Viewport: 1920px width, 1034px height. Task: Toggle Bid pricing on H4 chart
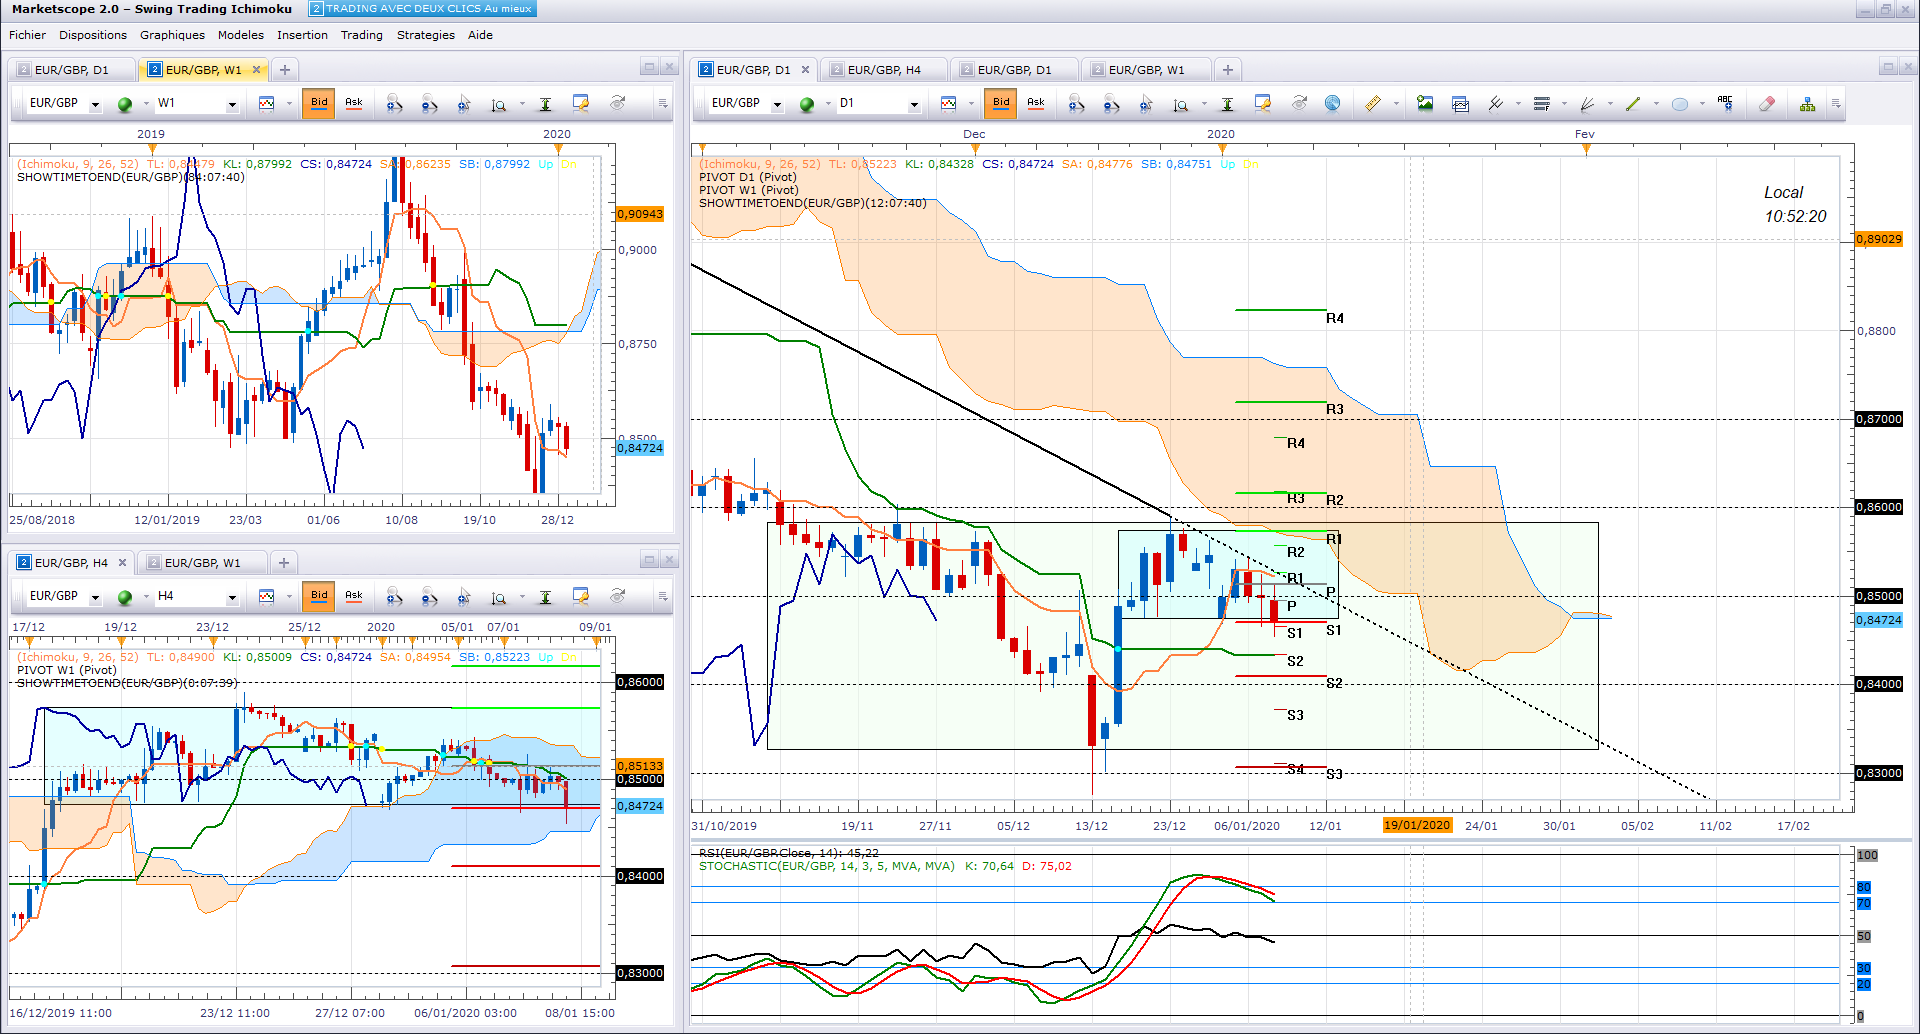(319, 597)
